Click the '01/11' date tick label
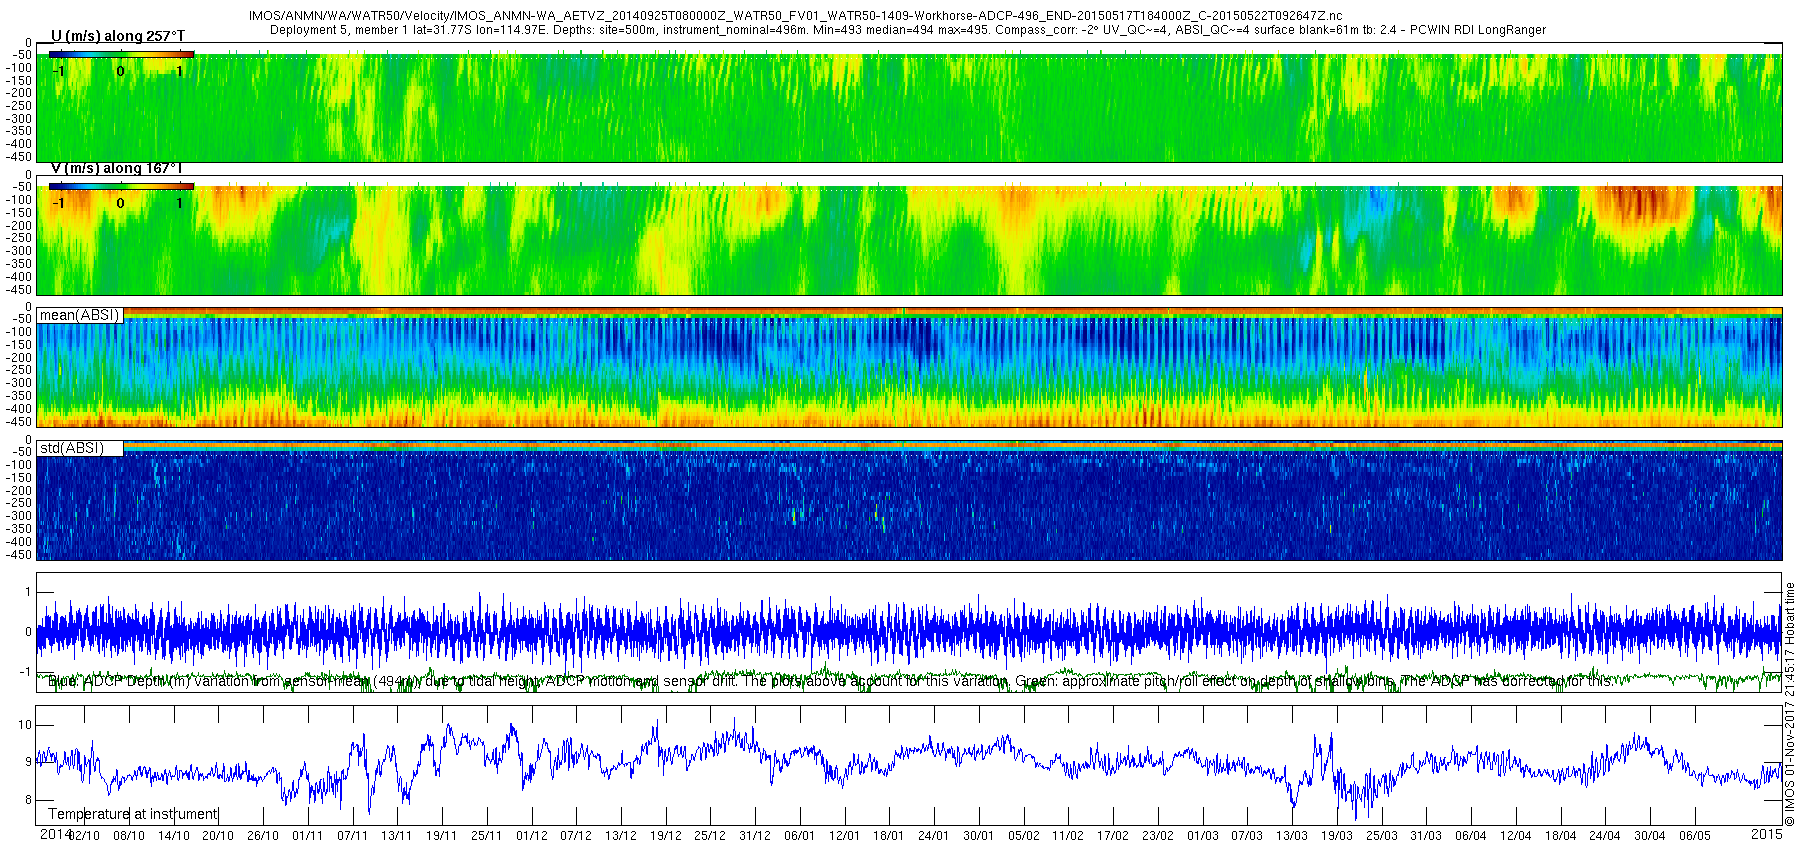Viewport: 1800px width, 850px height. pos(308,836)
